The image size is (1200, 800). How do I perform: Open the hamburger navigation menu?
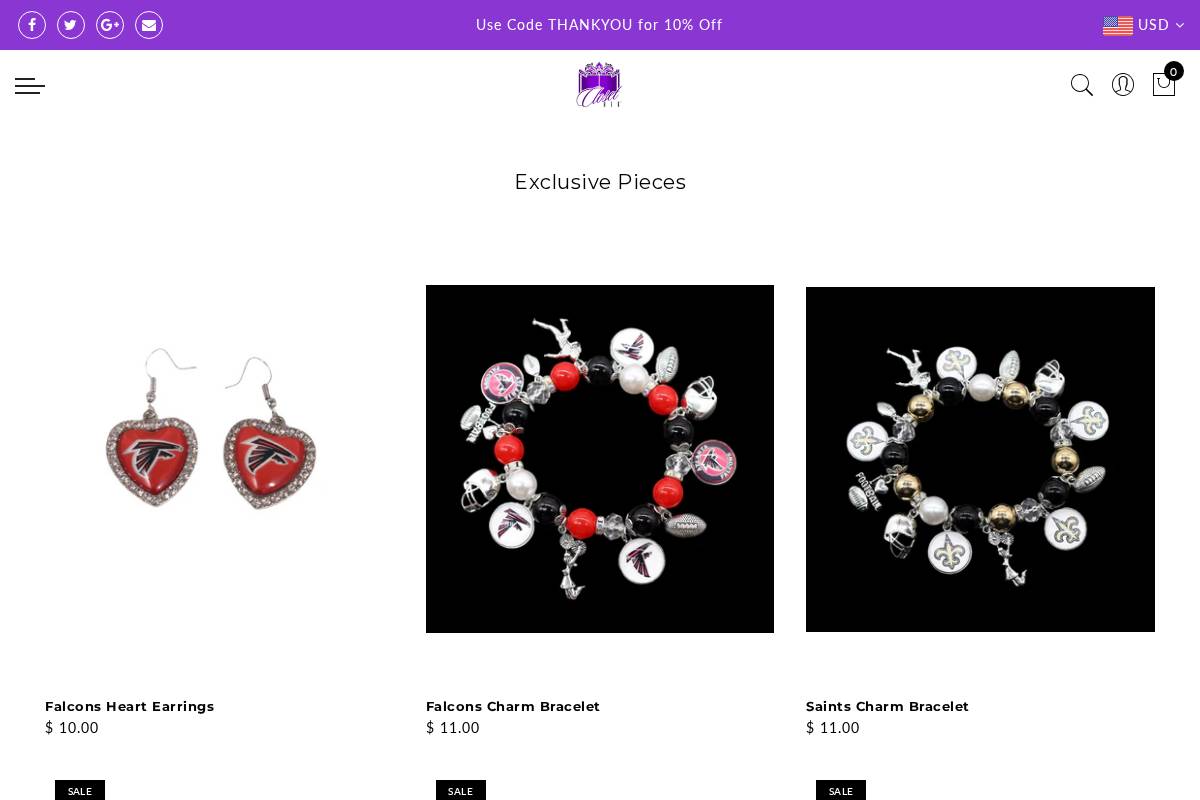pos(30,86)
